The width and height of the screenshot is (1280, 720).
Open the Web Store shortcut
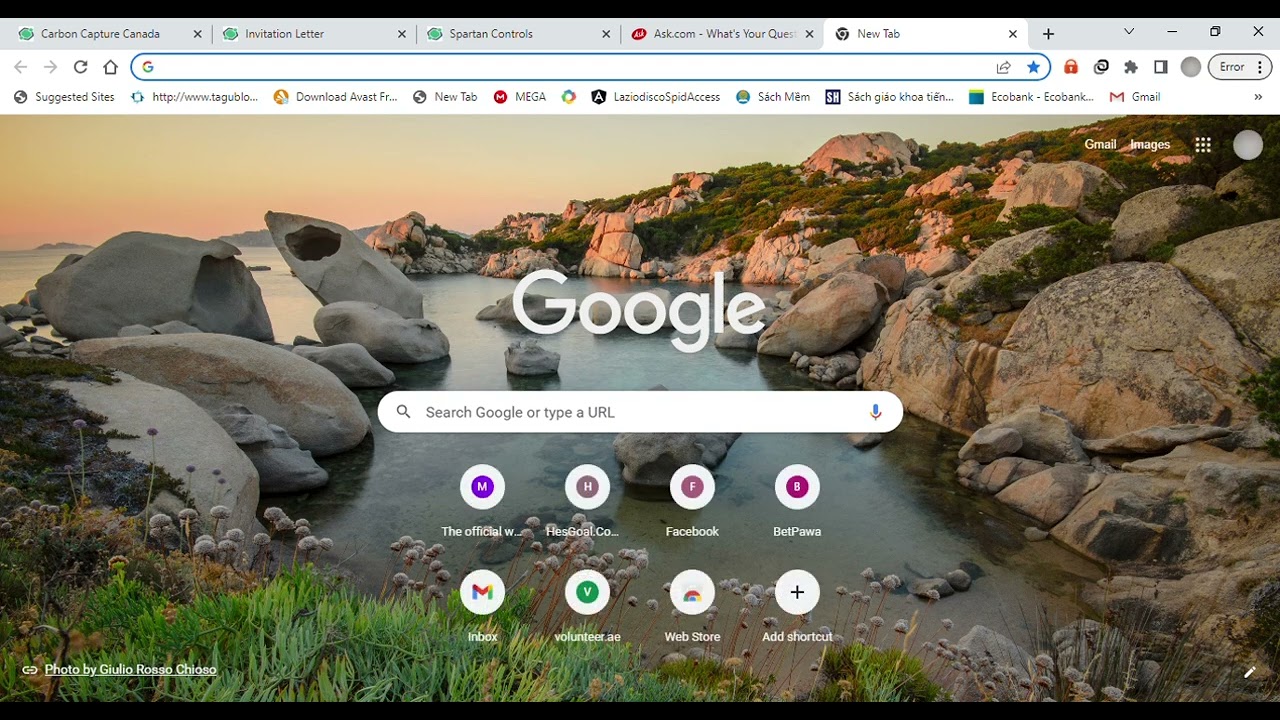pyautogui.click(x=692, y=607)
